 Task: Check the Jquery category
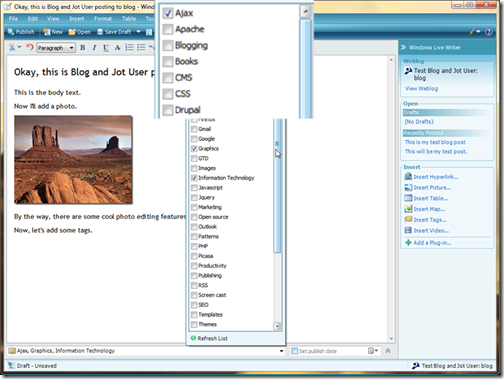(194, 197)
